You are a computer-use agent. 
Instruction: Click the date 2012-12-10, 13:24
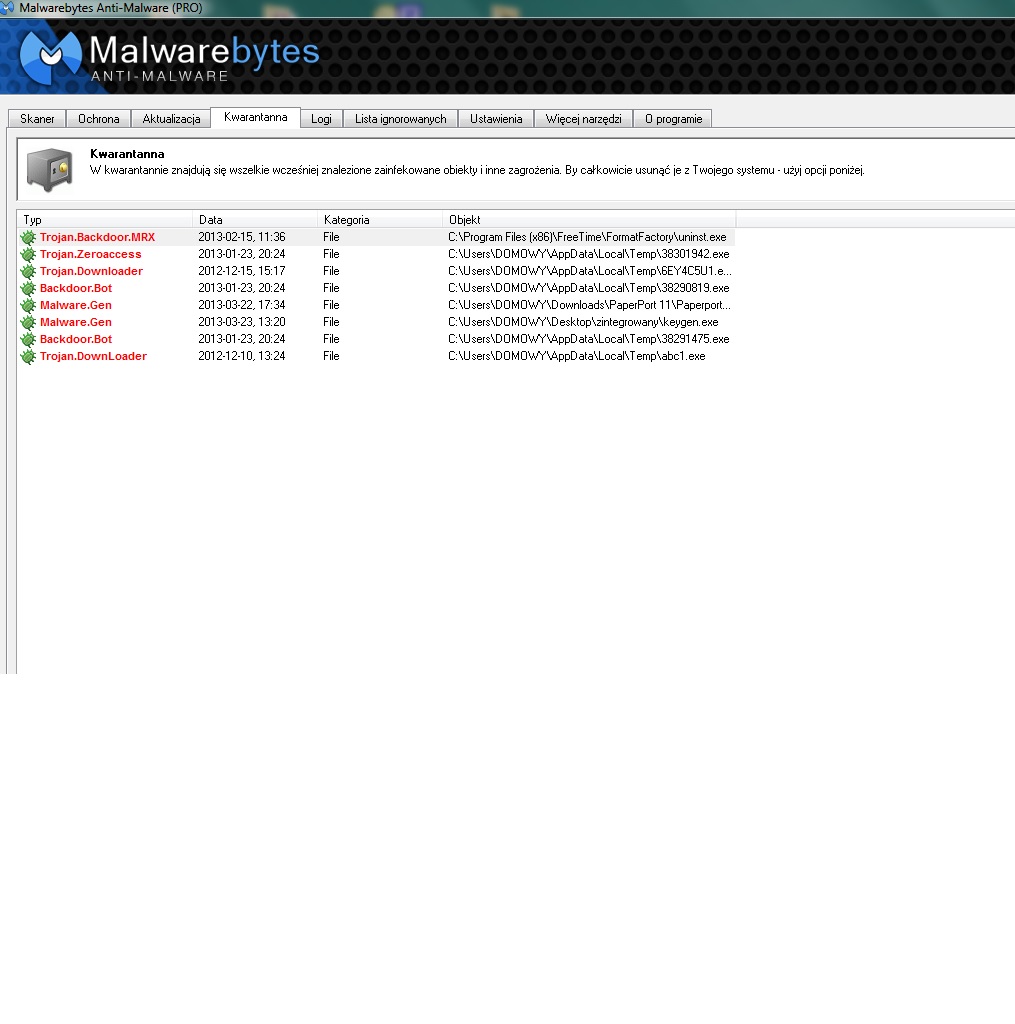(x=242, y=356)
